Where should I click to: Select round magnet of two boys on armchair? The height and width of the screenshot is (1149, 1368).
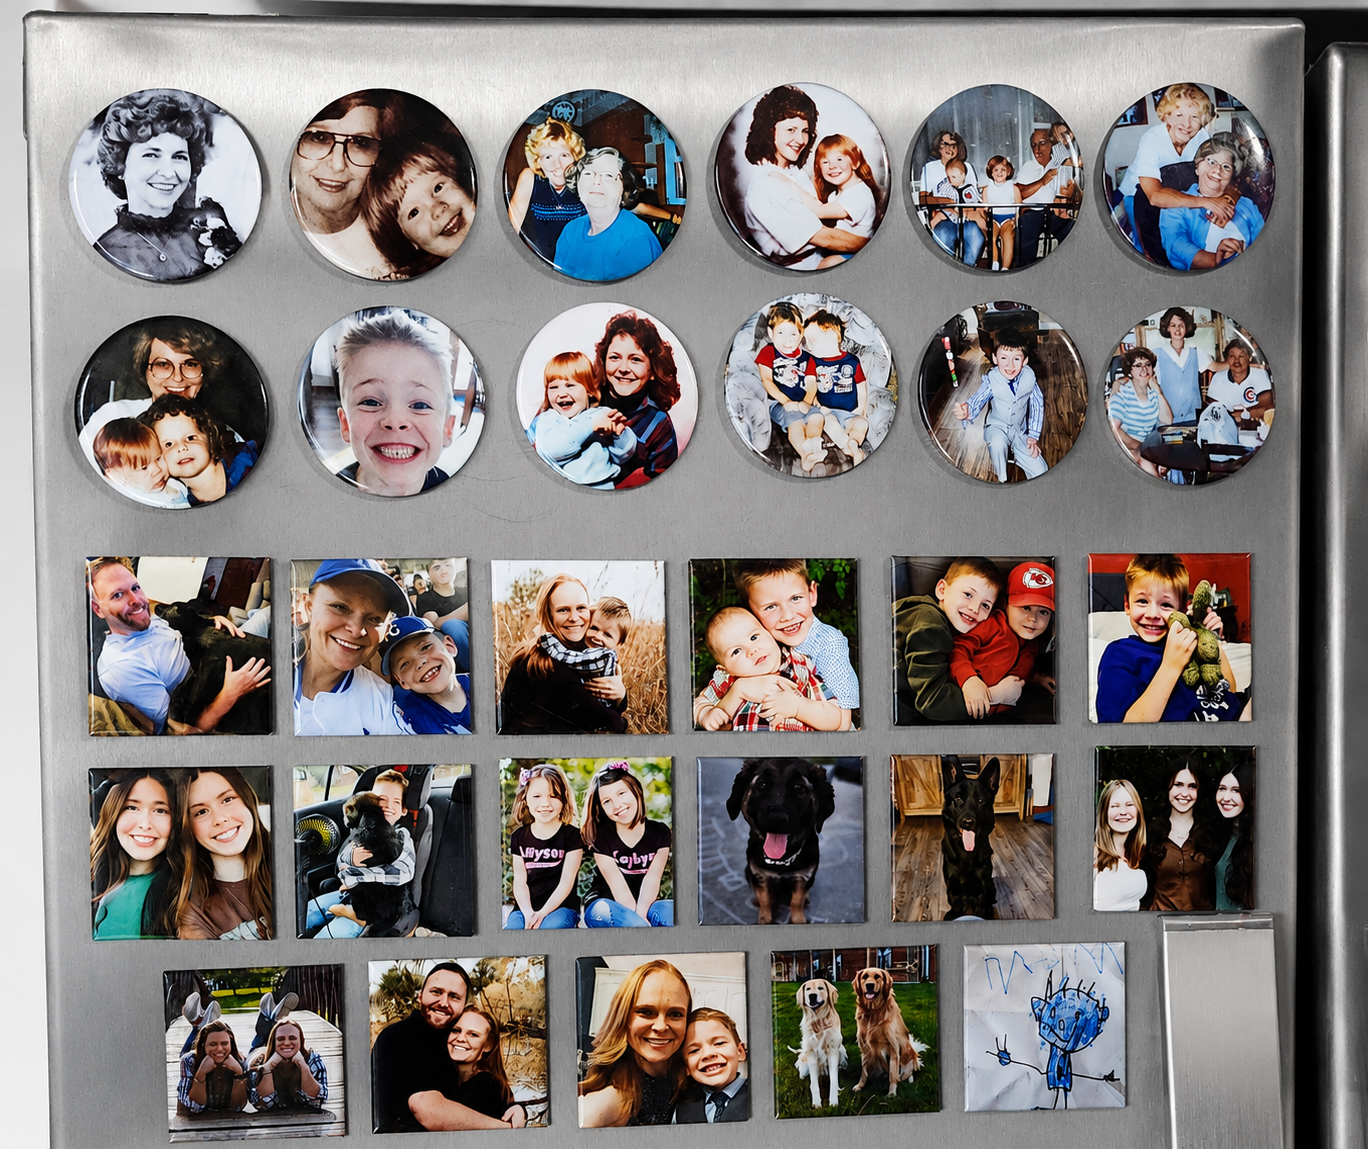coord(810,385)
